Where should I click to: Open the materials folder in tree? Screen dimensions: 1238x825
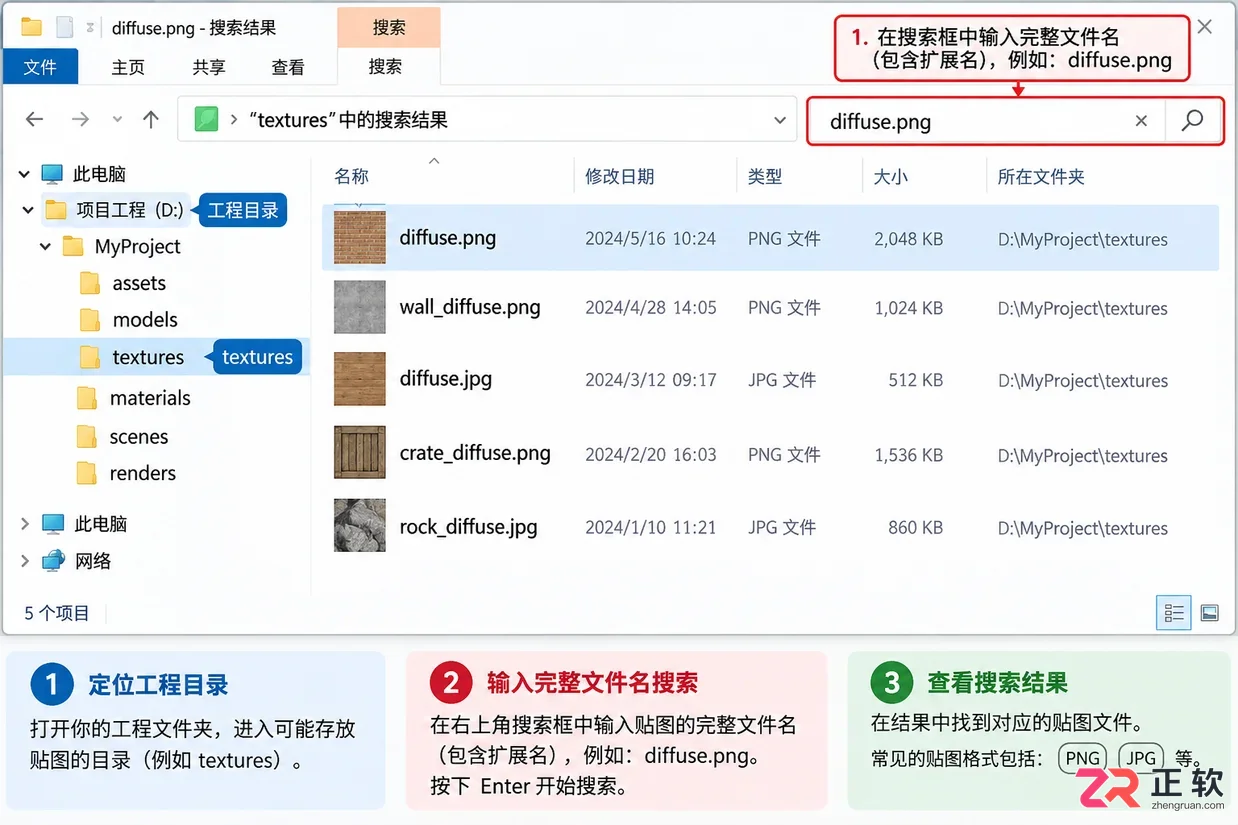click(150, 398)
